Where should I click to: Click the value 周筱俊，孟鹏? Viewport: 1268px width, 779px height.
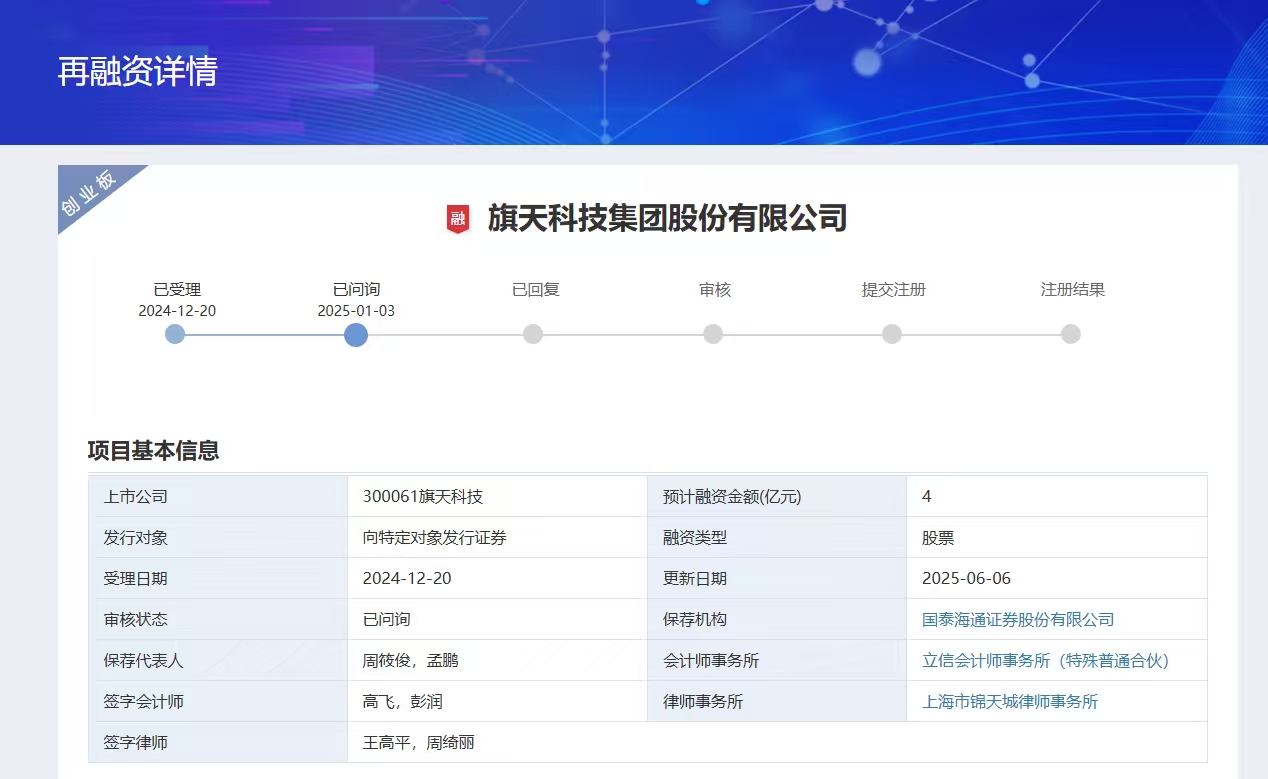click(411, 661)
